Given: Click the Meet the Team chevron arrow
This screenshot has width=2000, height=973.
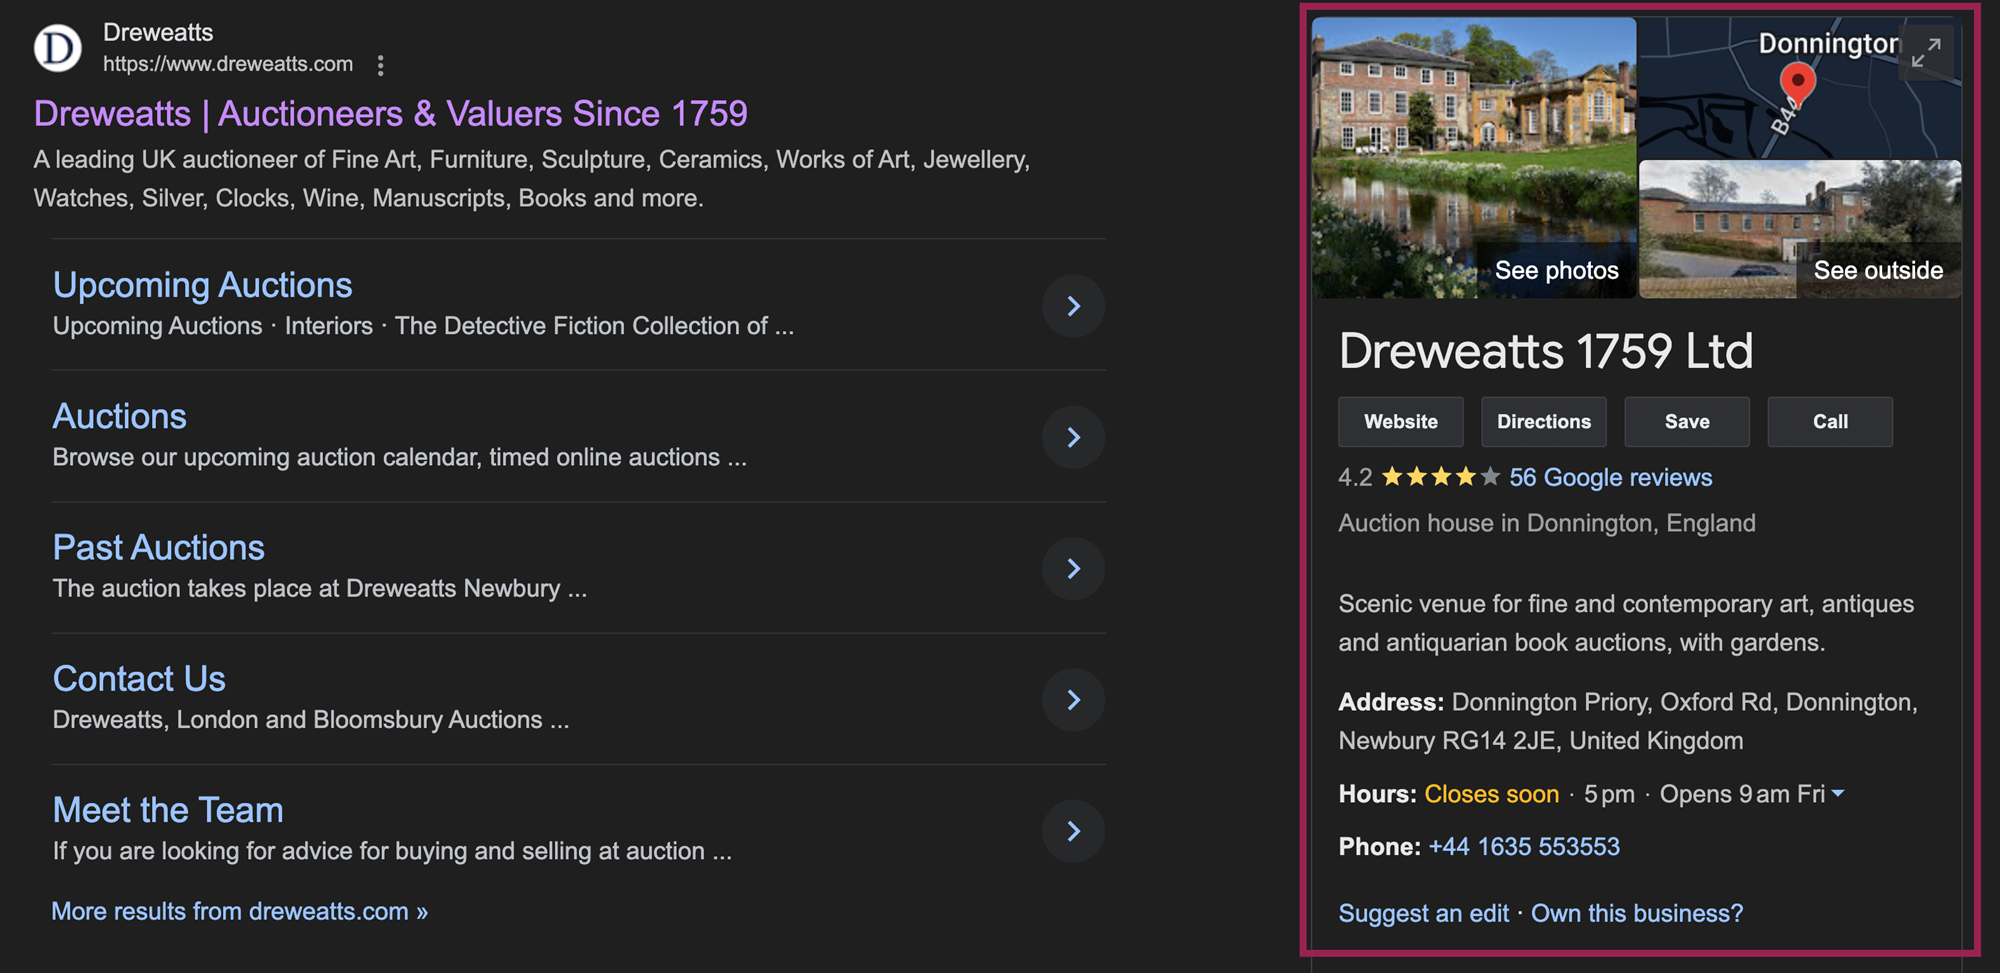Looking at the screenshot, I should 1073,831.
